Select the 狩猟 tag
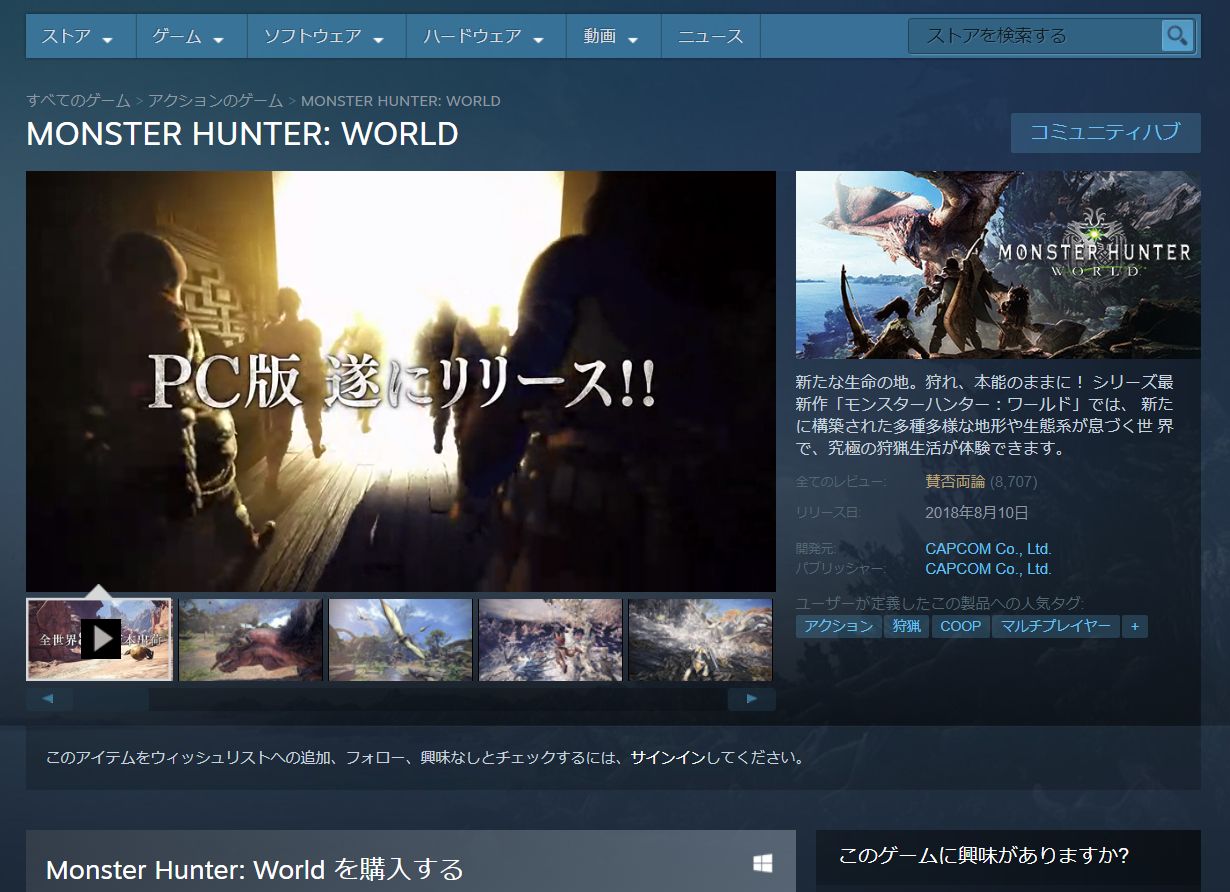 tap(907, 627)
